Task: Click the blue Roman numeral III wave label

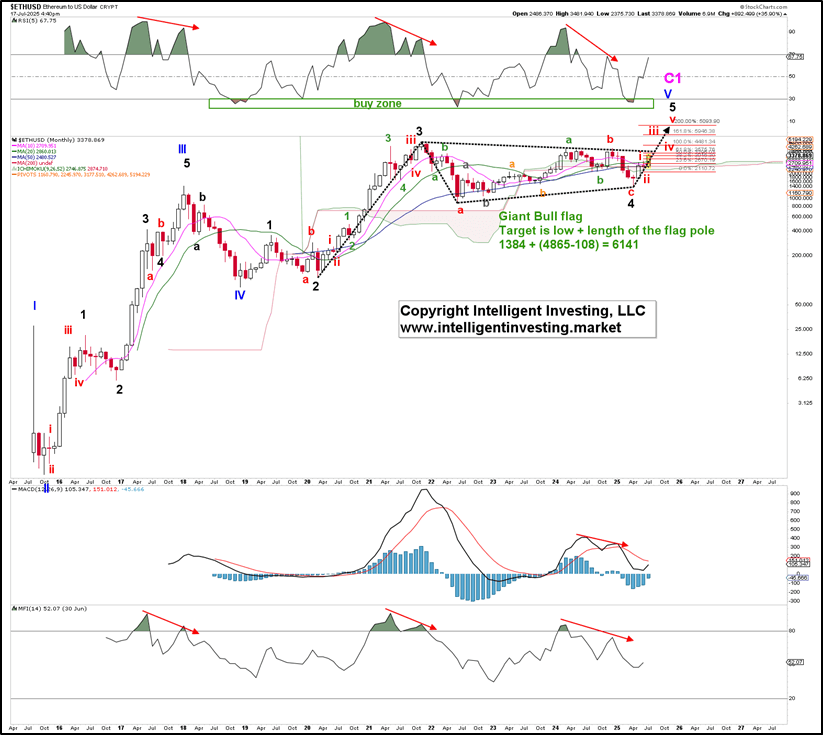Action: [182, 149]
